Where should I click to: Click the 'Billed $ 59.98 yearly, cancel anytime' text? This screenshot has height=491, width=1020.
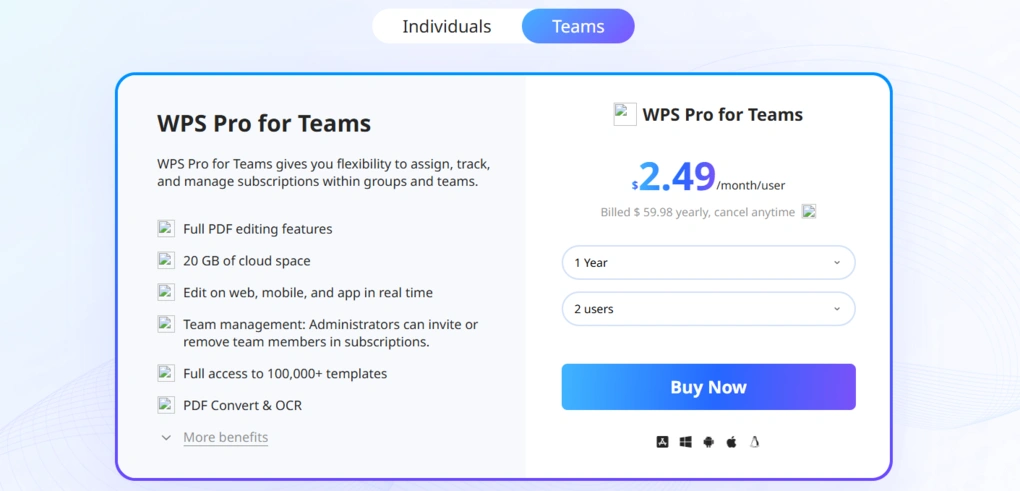(697, 212)
